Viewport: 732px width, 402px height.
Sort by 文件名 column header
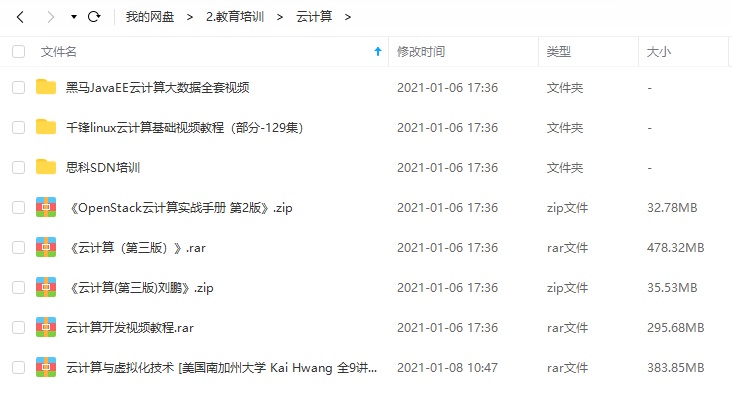click(x=58, y=51)
